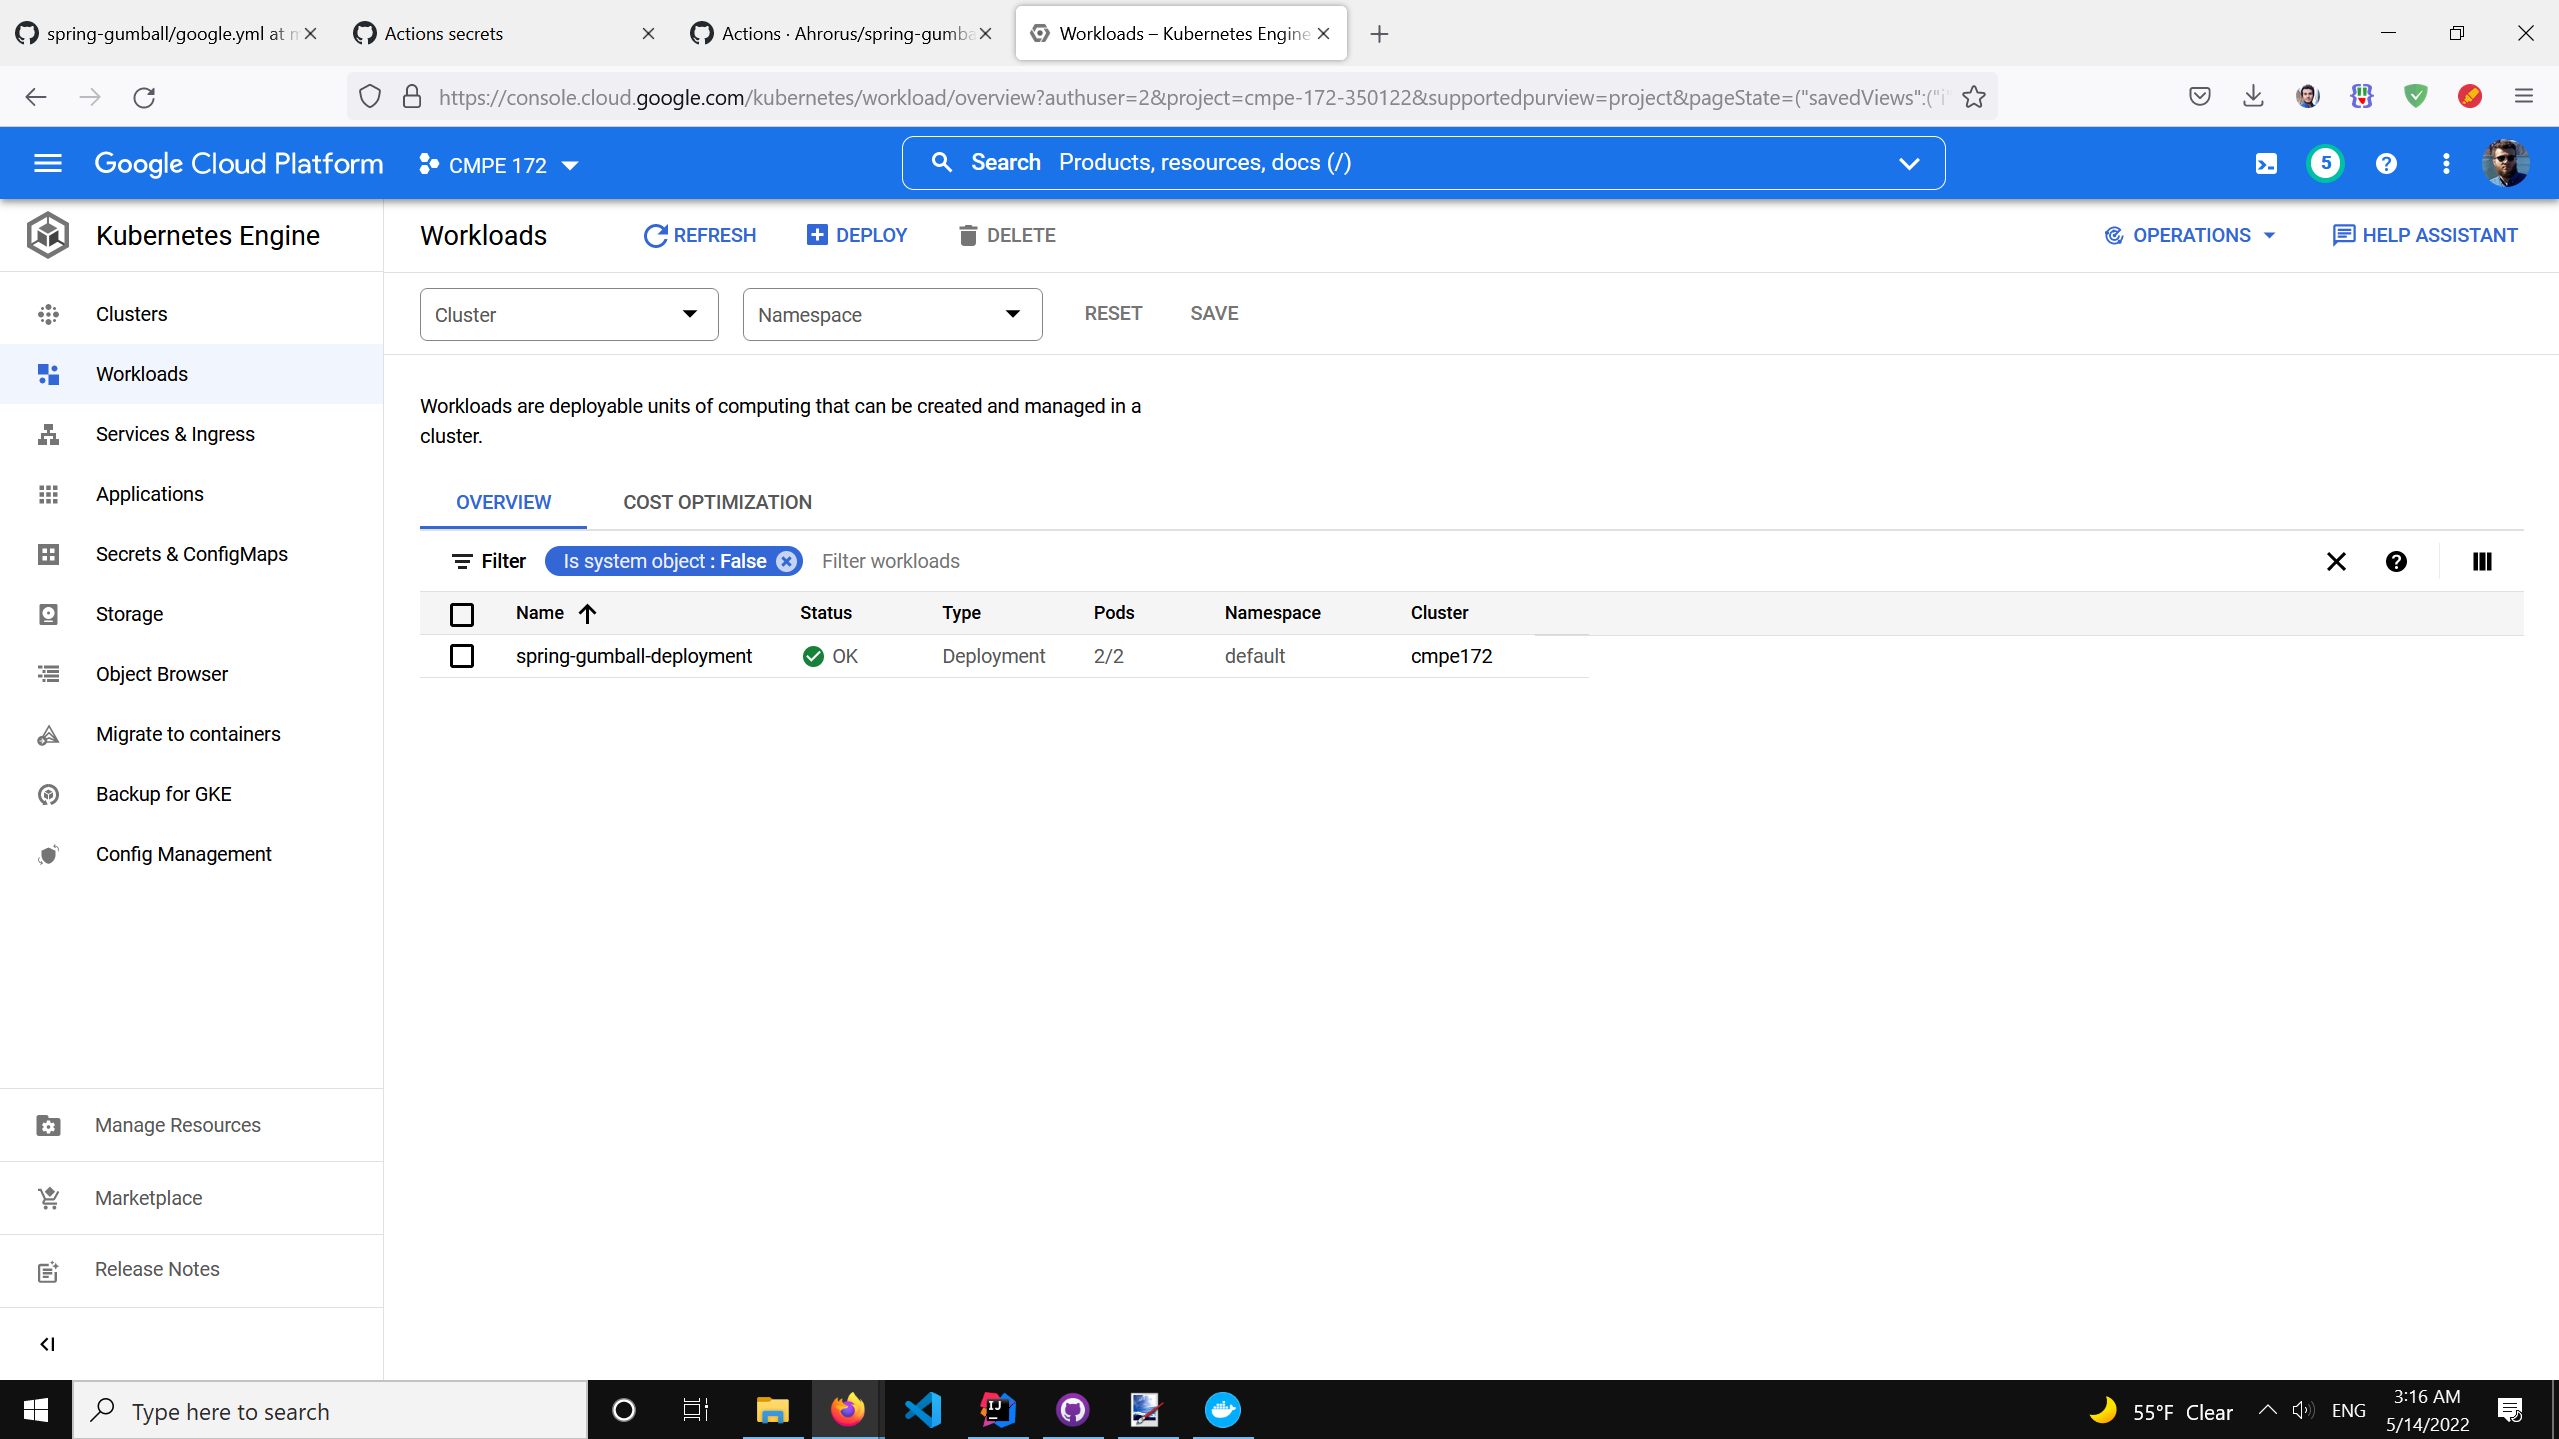Image resolution: width=2559 pixels, height=1439 pixels.
Task: Click the Kubernetes Engine logo icon
Action: (x=48, y=236)
